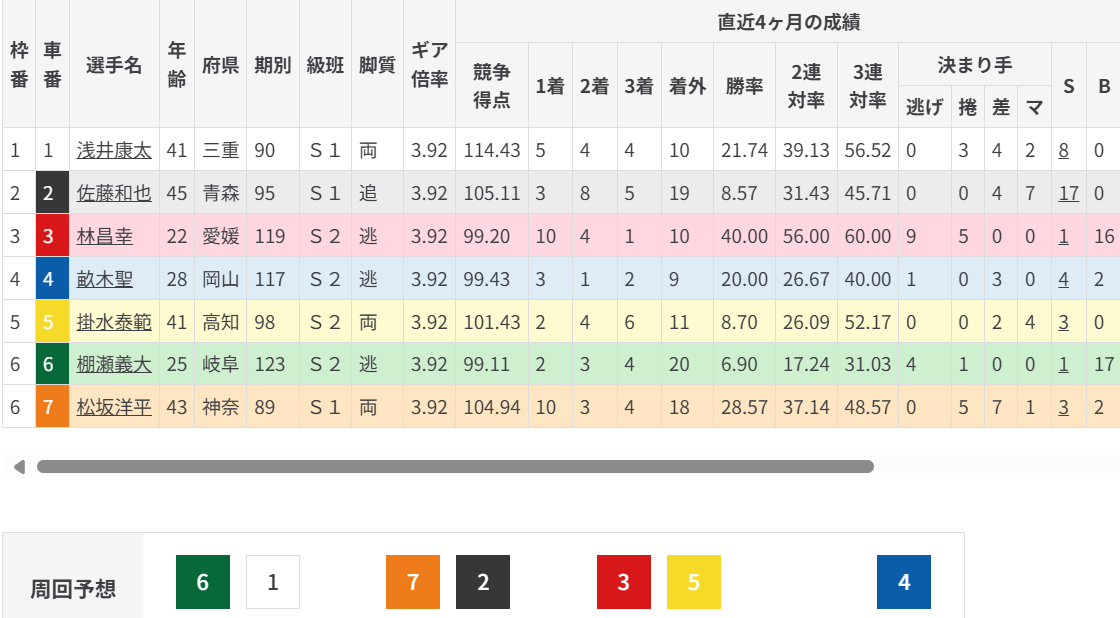Click the orange 7 badge in 周回予想 lineup
The image size is (1120, 618).
[x=413, y=582]
